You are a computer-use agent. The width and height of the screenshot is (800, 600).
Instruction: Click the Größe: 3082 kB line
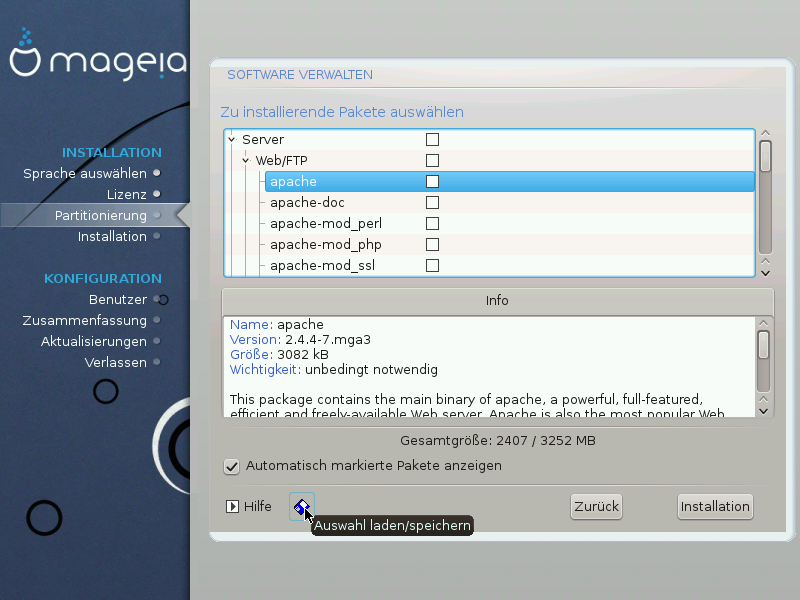point(279,355)
